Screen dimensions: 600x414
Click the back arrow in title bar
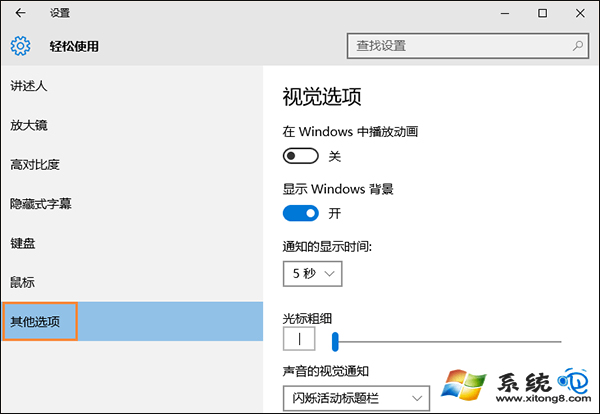(20, 13)
